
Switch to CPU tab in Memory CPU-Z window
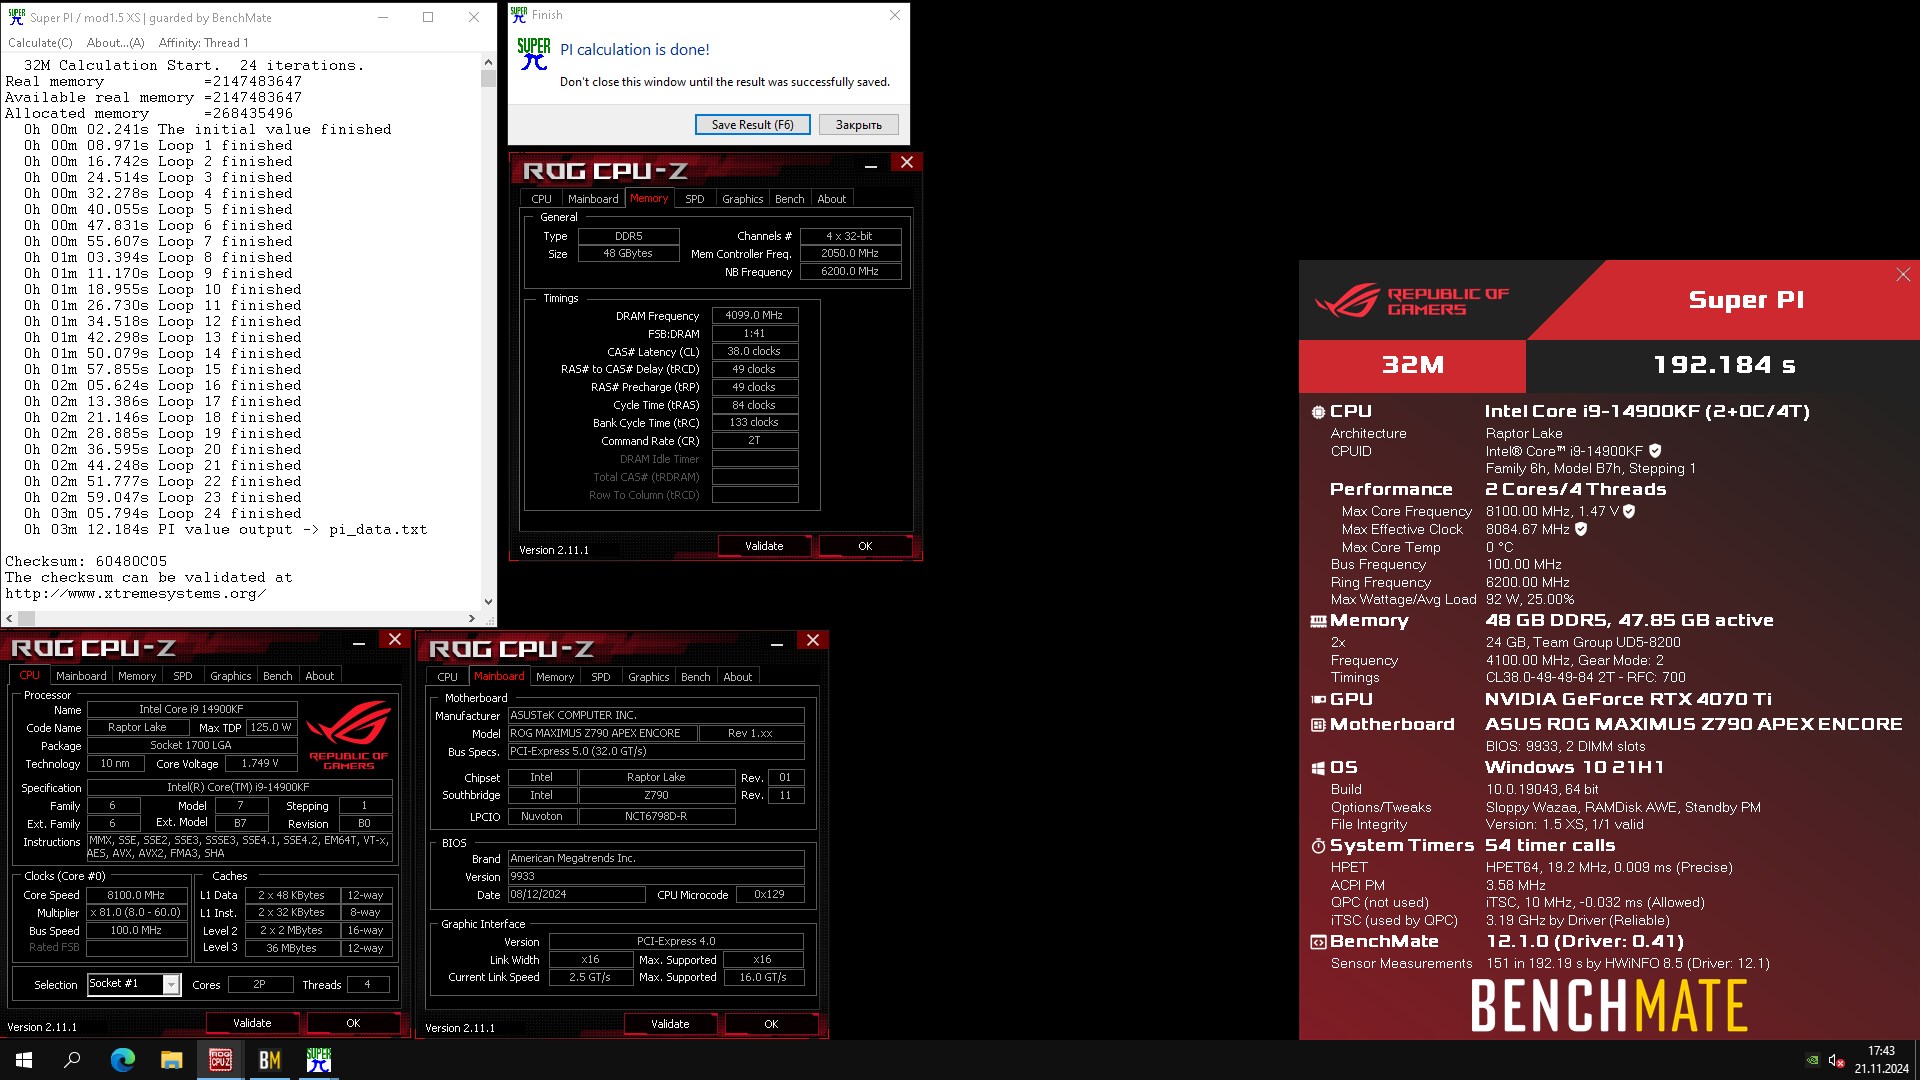point(541,199)
